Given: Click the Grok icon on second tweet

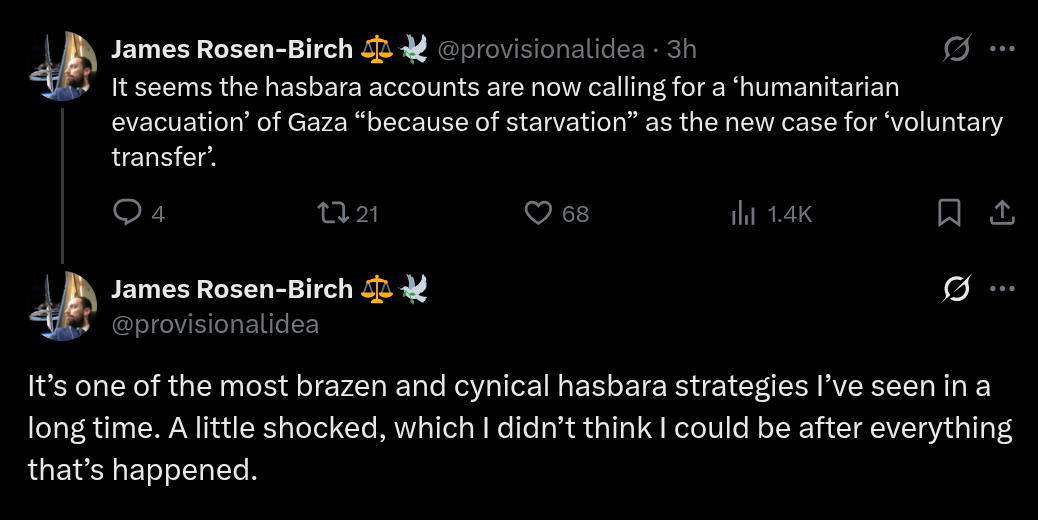Looking at the screenshot, I should (957, 289).
